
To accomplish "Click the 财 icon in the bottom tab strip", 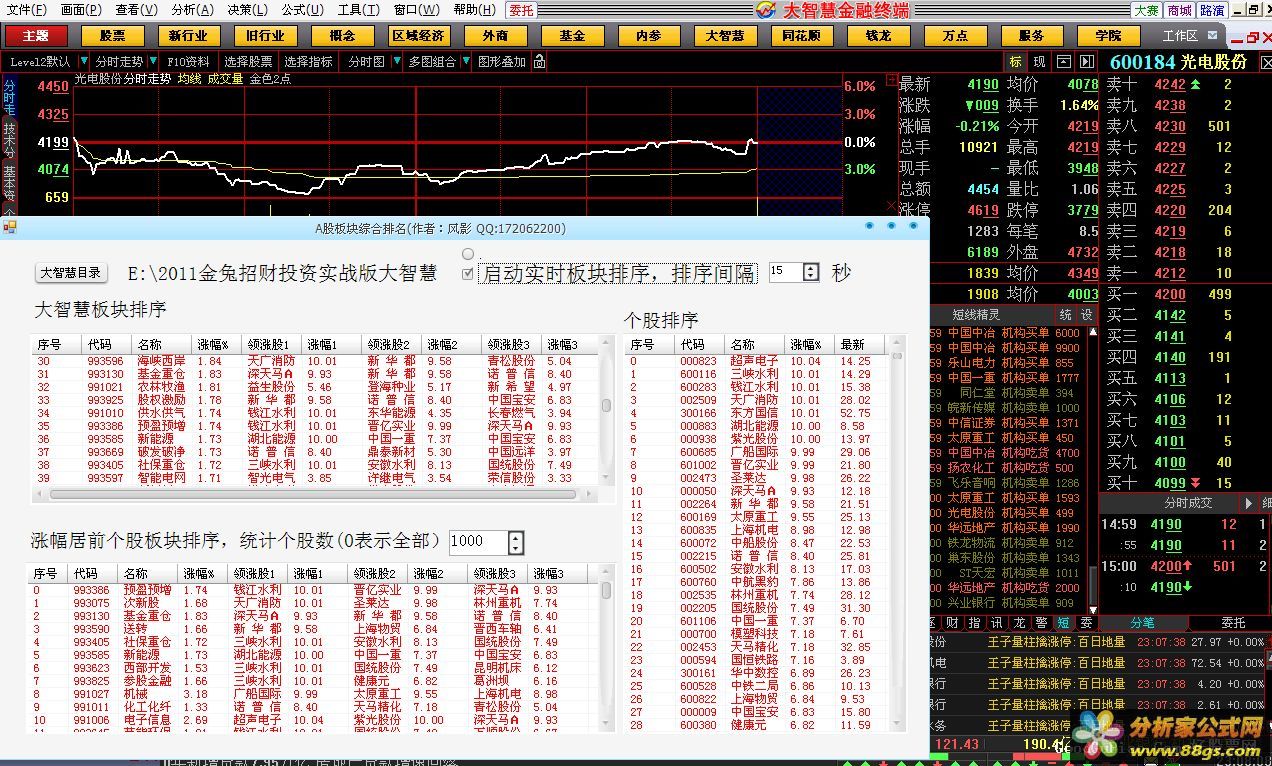I will click(x=952, y=623).
